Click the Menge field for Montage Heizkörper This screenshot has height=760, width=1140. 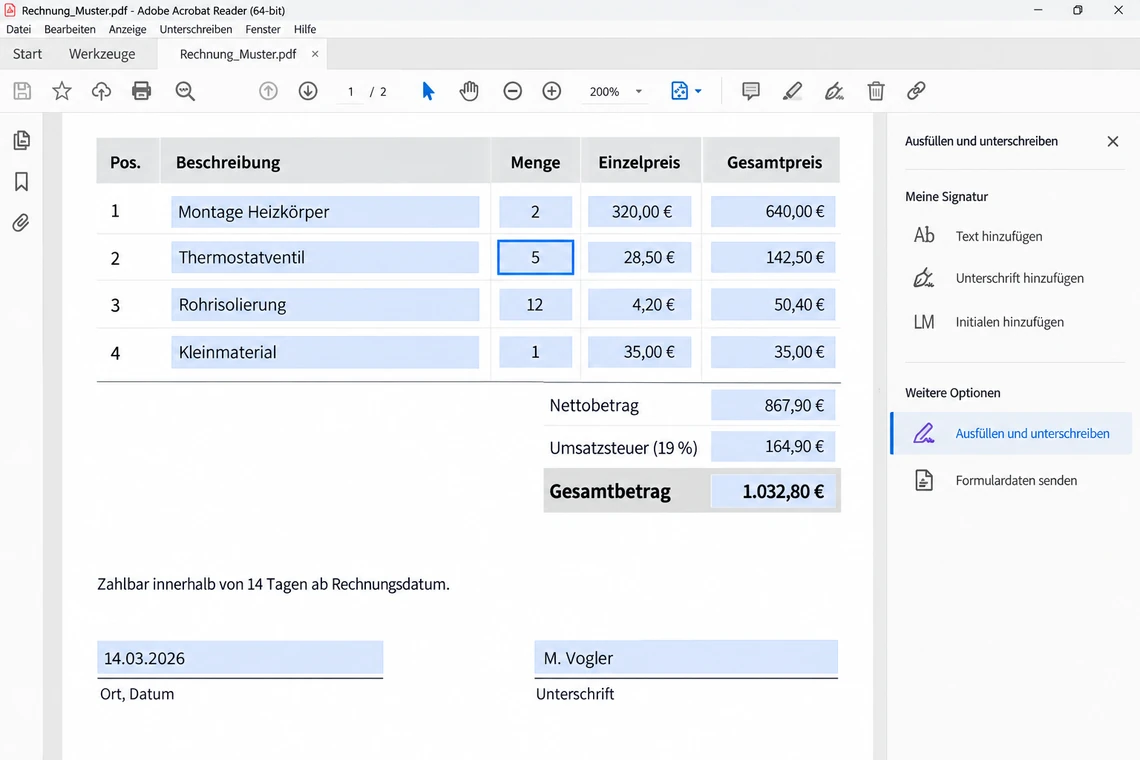pyautogui.click(x=535, y=212)
